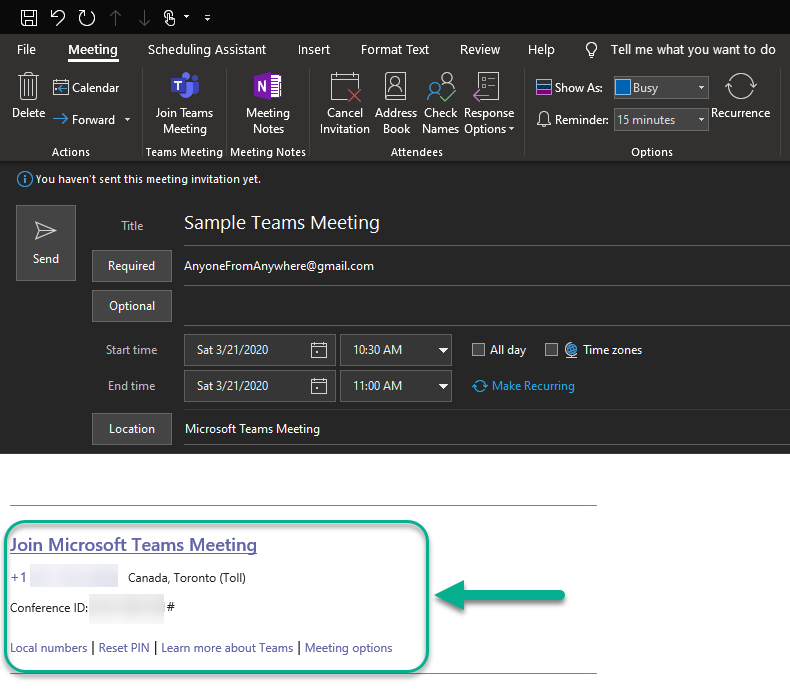Open the Format Text tab
Viewport: 790px width, 700px height.
394,49
